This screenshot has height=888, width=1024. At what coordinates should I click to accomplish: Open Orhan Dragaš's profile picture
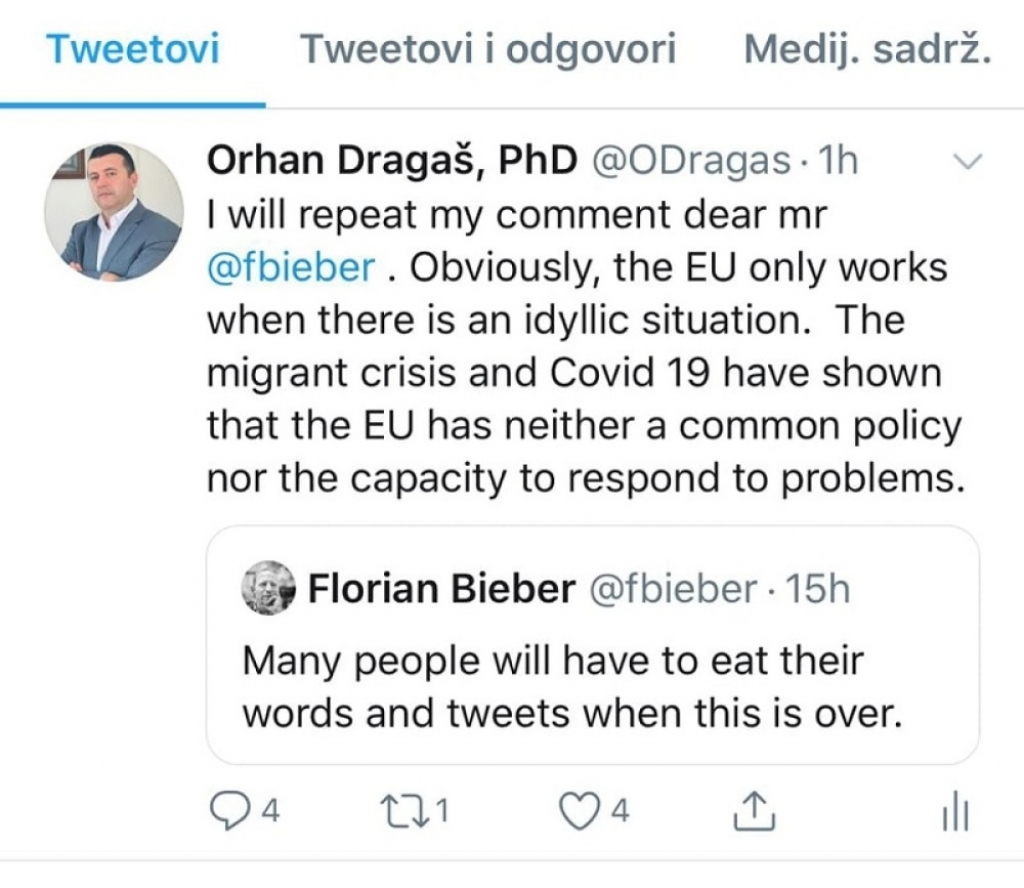click(x=113, y=211)
